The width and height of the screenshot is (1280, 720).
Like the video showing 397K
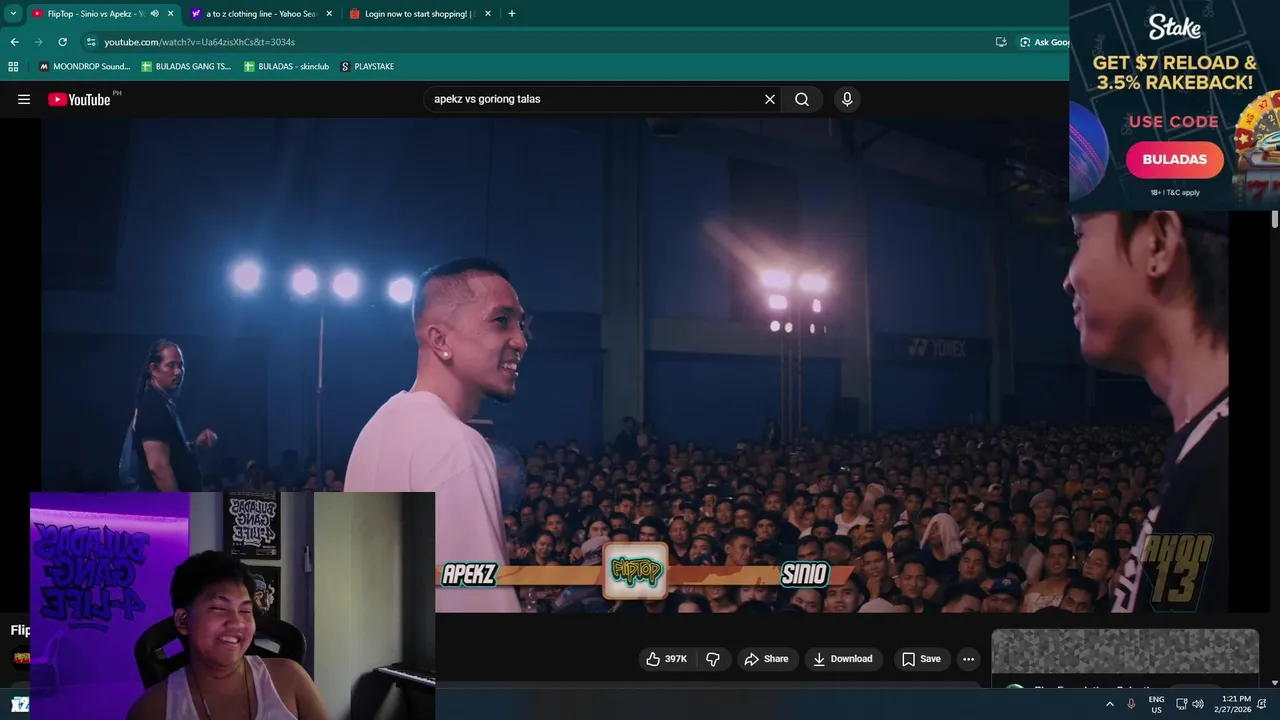coord(667,659)
